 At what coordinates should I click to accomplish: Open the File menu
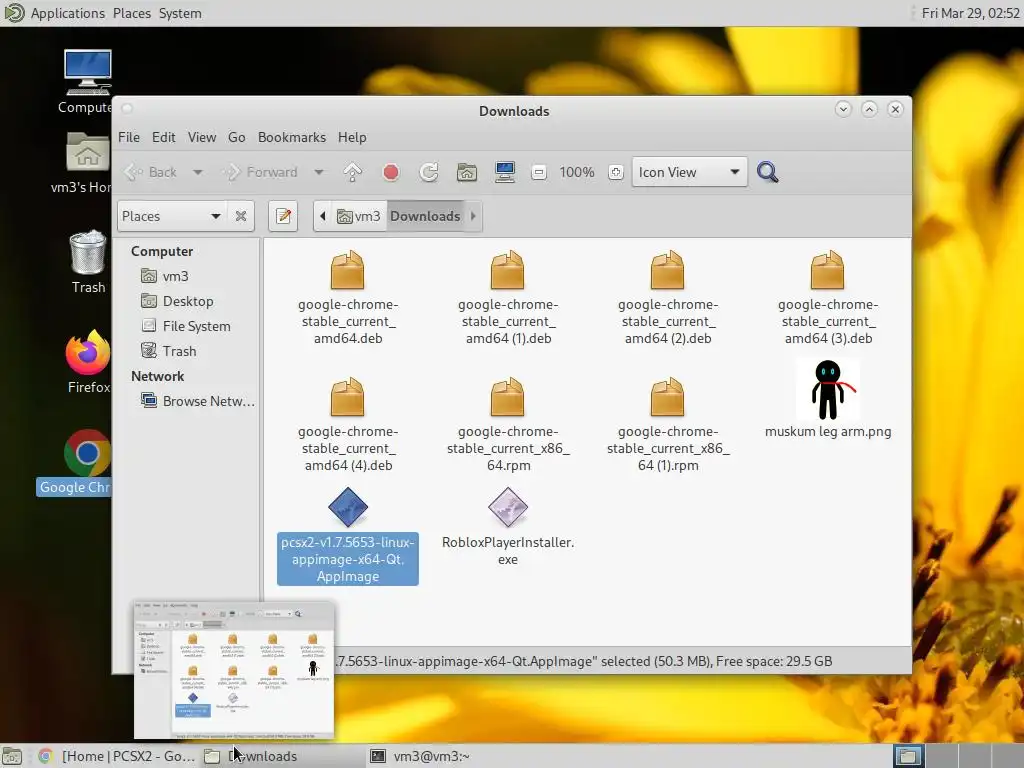pos(129,137)
